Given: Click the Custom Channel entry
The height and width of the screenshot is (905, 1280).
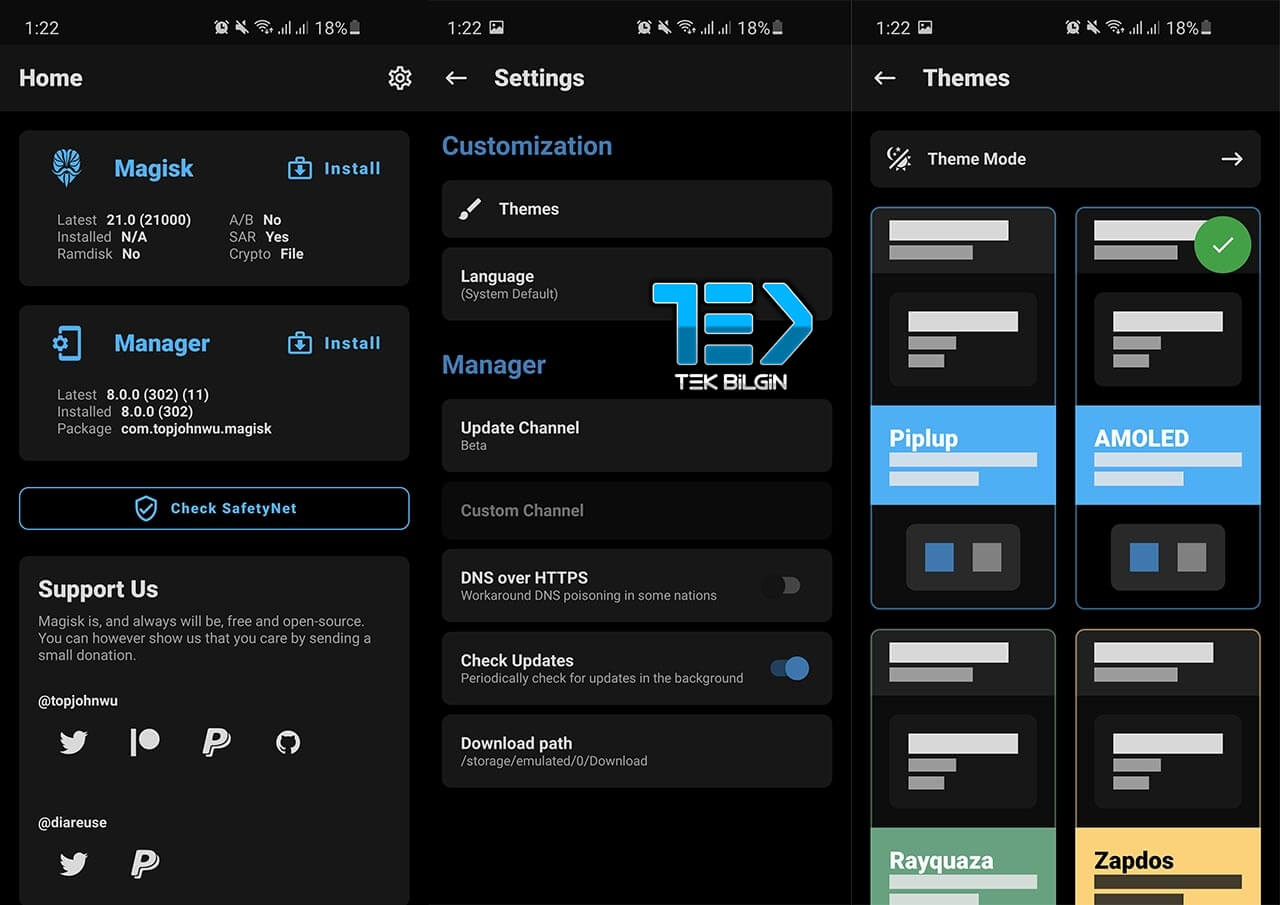Looking at the screenshot, I should [637, 510].
